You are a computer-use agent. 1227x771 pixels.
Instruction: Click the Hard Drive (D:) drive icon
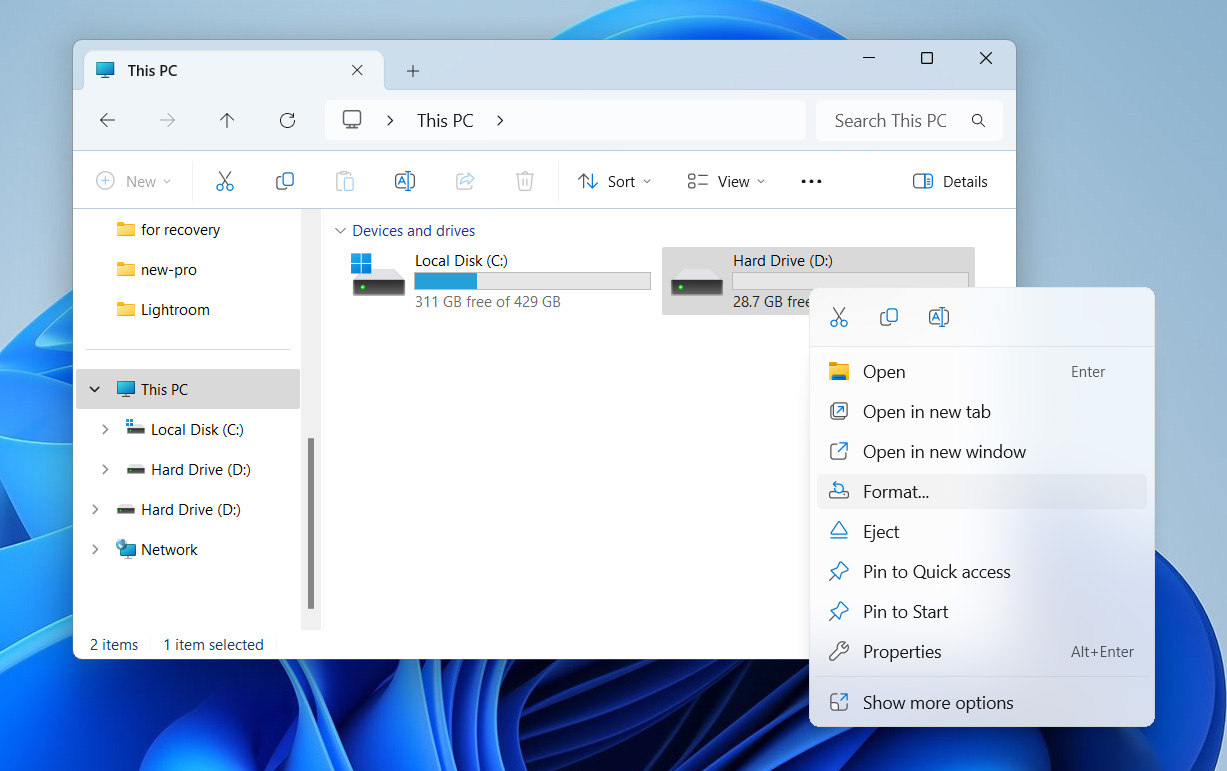point(697,281)
